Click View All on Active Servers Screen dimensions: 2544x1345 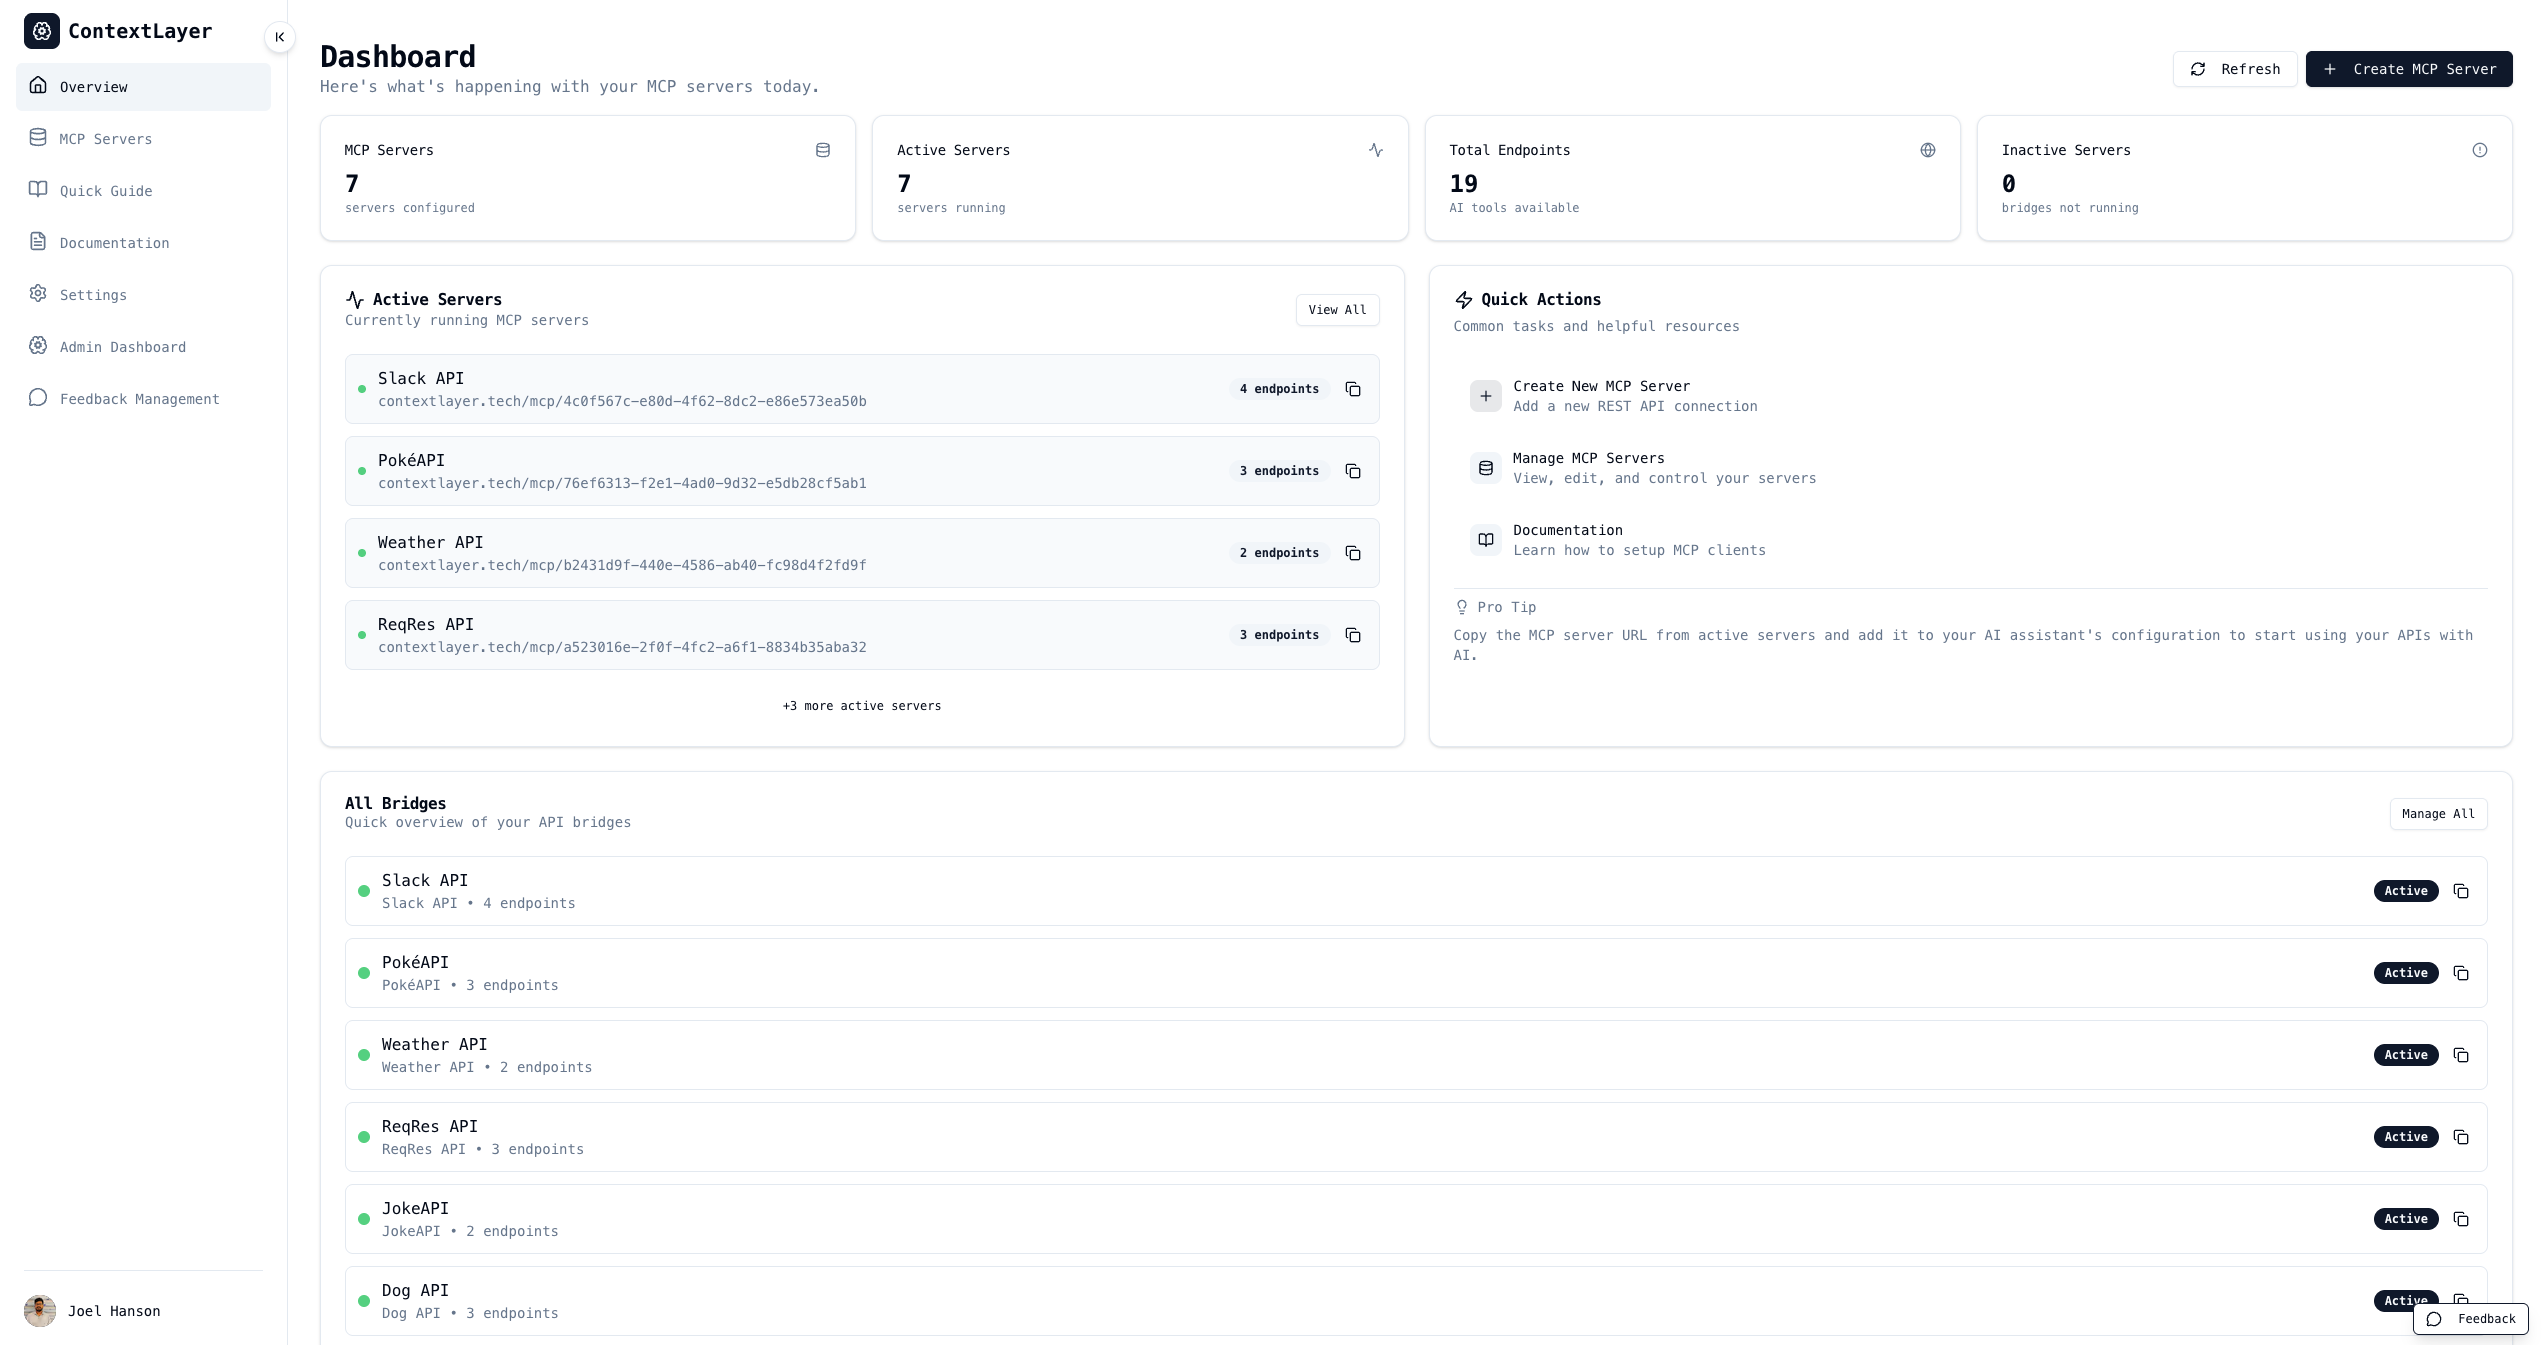[x=1337, y=309]
